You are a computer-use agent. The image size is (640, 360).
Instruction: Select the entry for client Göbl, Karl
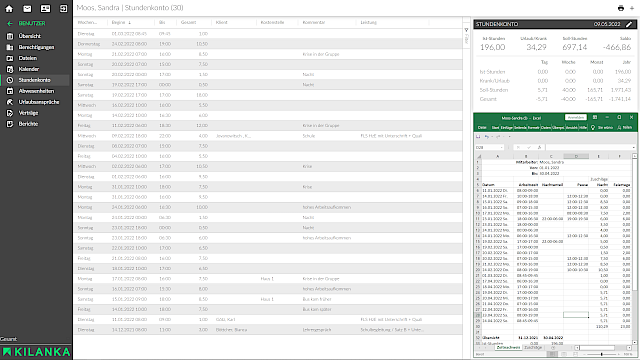coord(269,320)
